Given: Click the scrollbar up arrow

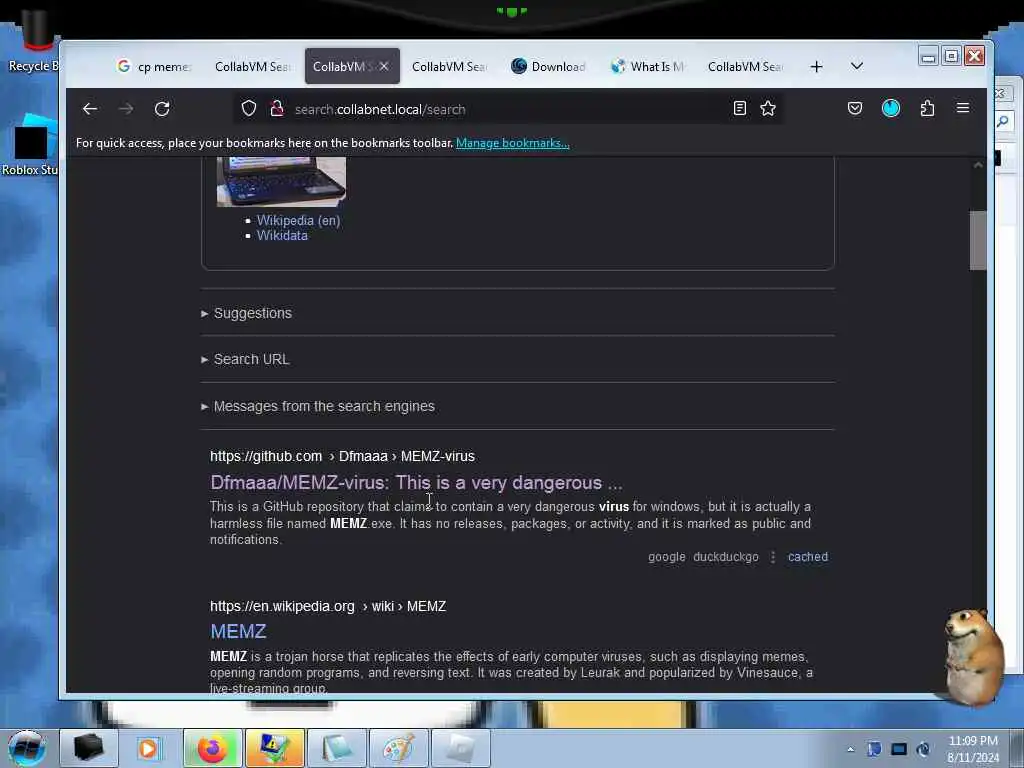Looking at the screenshot, I should pyautogui.click(x=978, y=165).
